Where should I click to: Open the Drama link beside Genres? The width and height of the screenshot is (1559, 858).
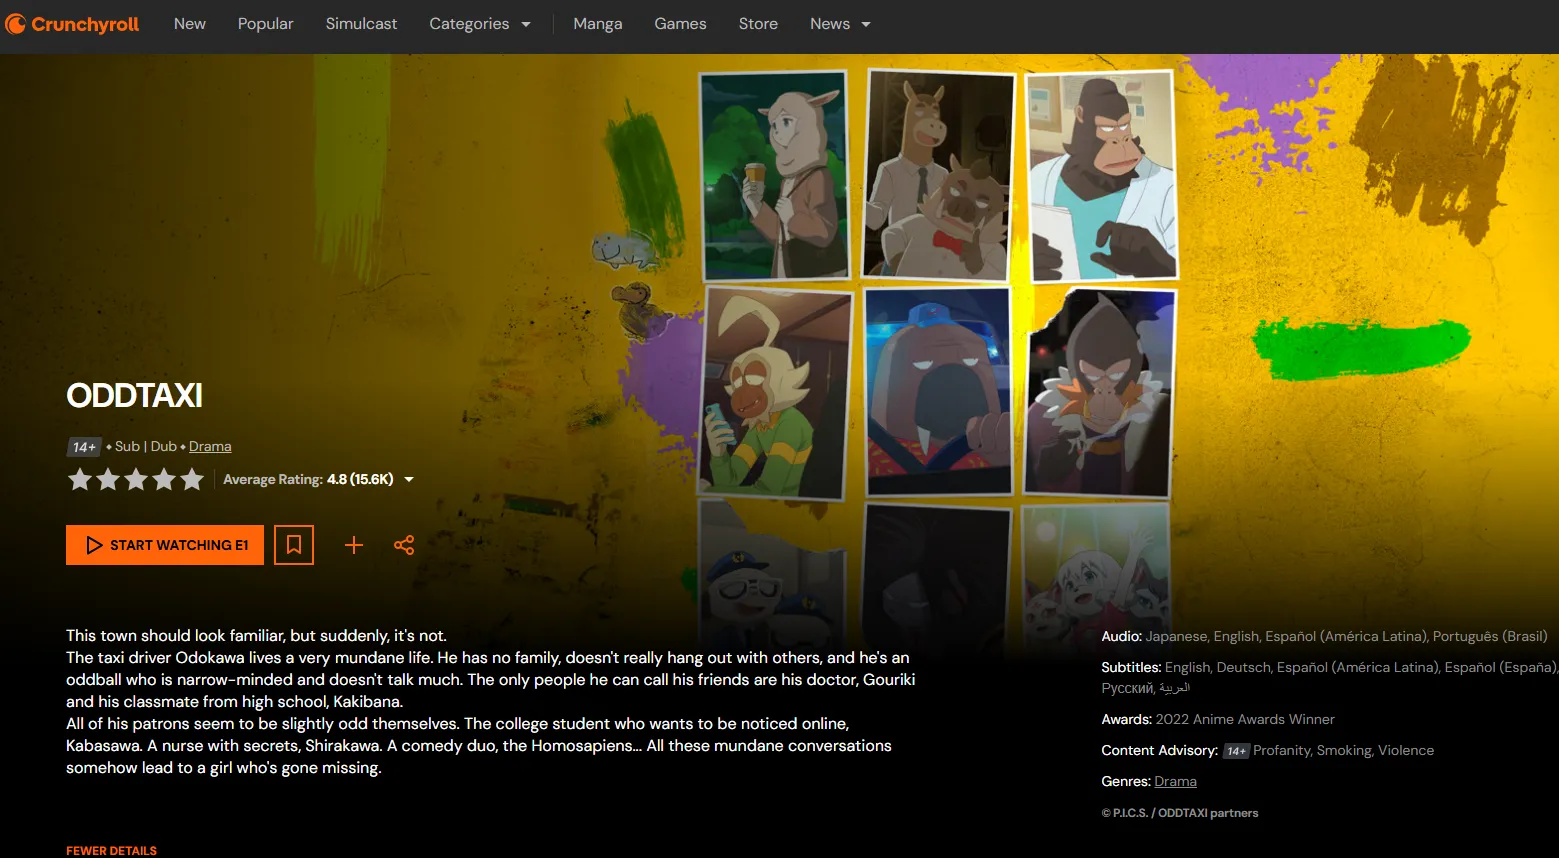click(x=1175, y=782)
